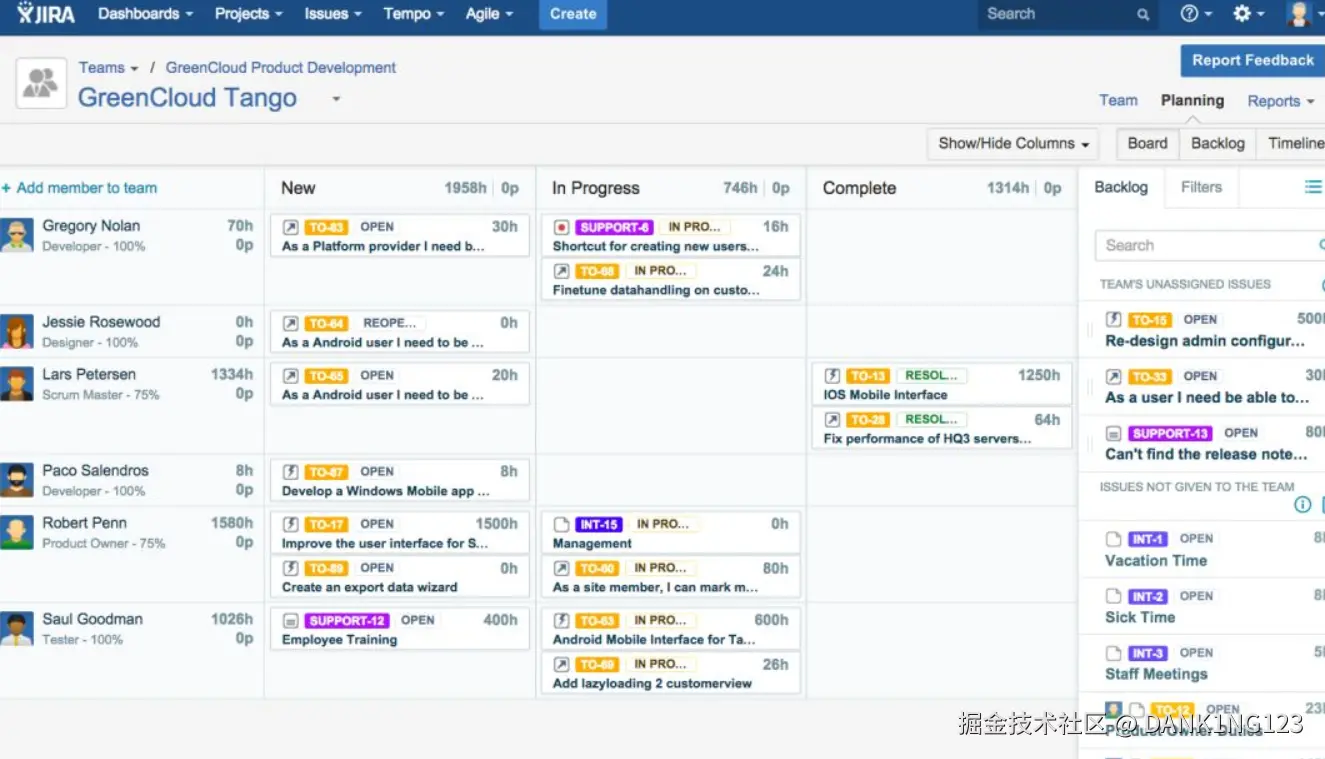Click the 'Vacation Time' backlog item
Viewport: 1325px width, 759px height.
pos(1156,561)
